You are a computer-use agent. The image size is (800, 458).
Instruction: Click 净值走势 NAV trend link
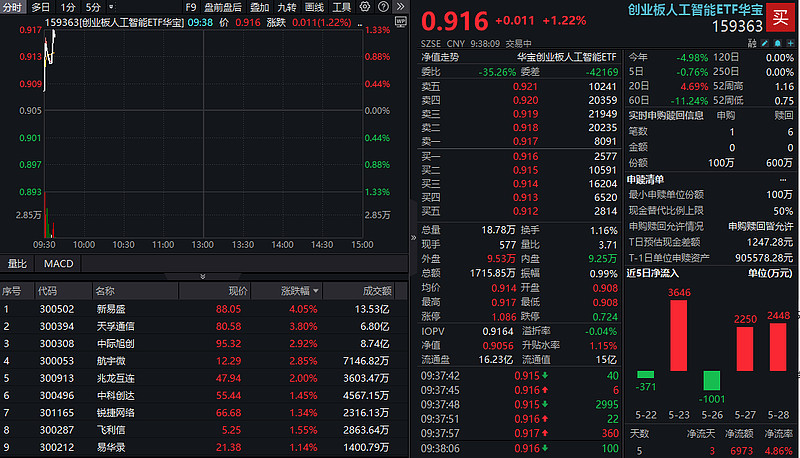click(440, 57)
